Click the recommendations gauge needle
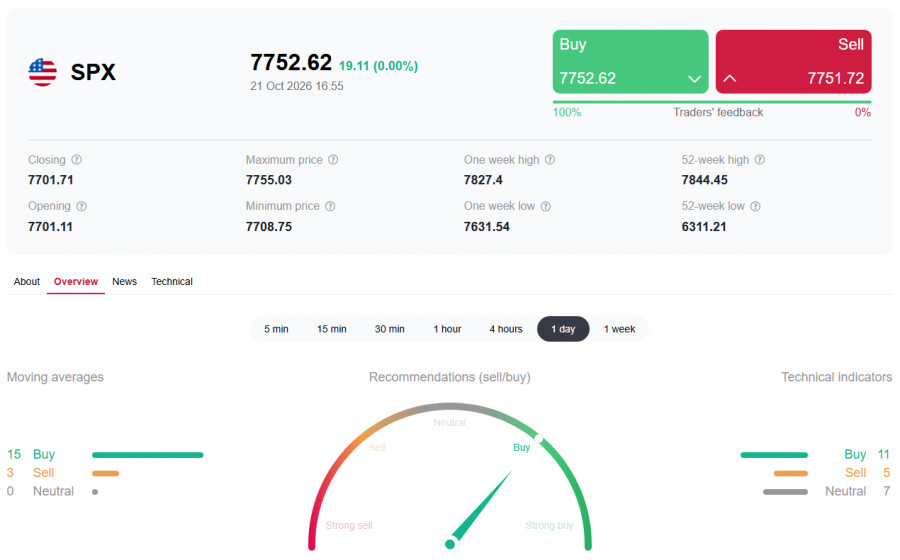The height and width of the screenshot is (560, 900). 480,507
